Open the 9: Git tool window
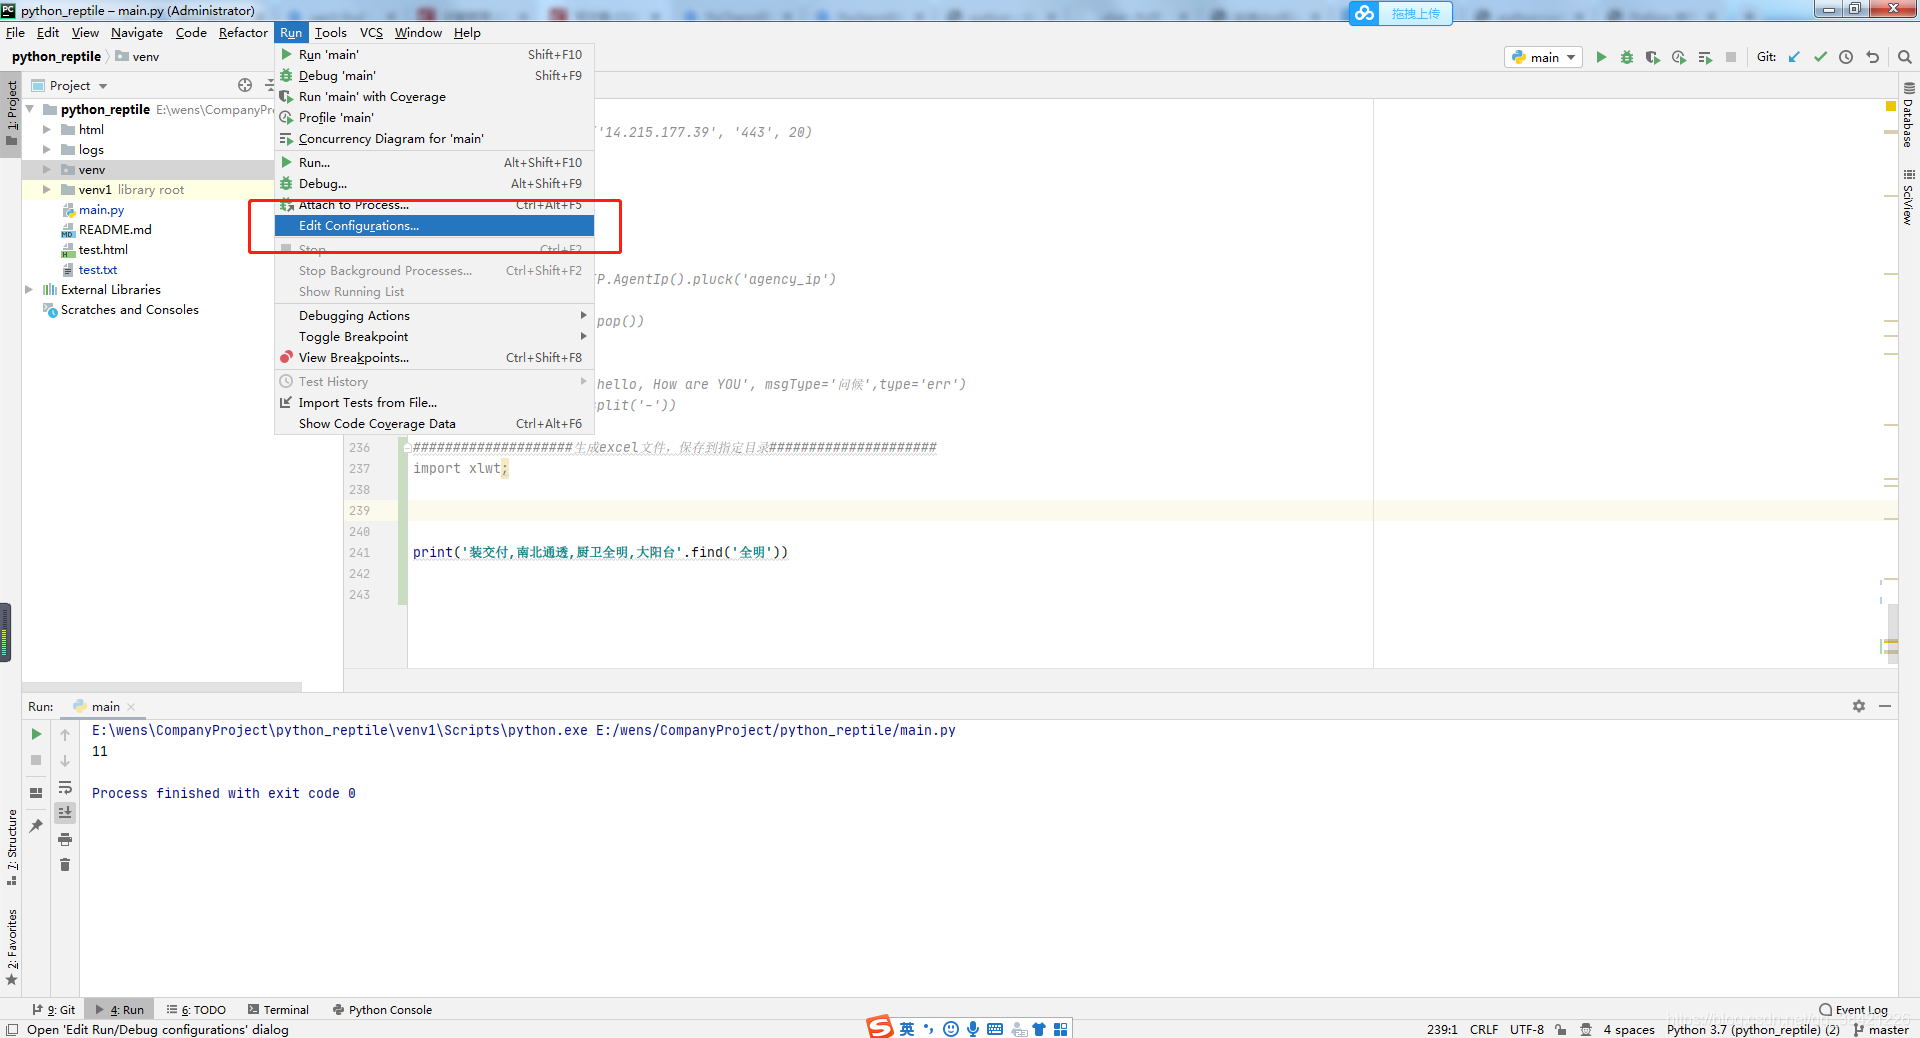 click(53, 1009)
